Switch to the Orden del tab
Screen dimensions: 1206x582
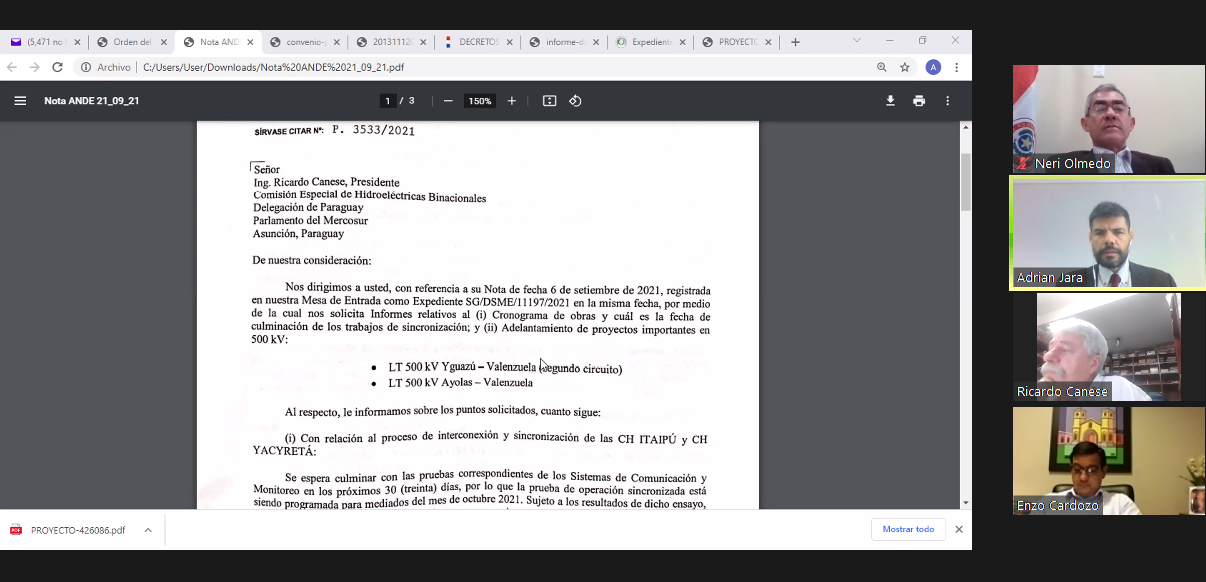[130, 42]
